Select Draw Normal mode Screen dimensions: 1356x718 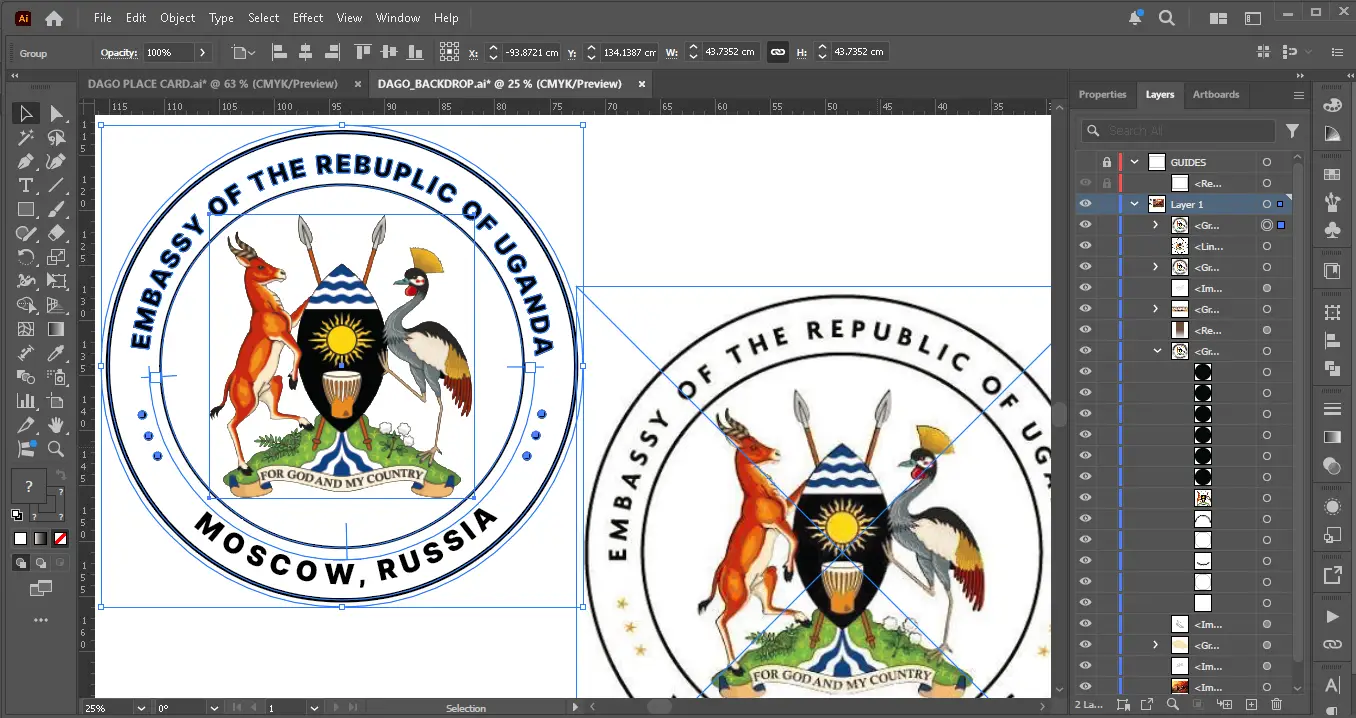[21, 563]
